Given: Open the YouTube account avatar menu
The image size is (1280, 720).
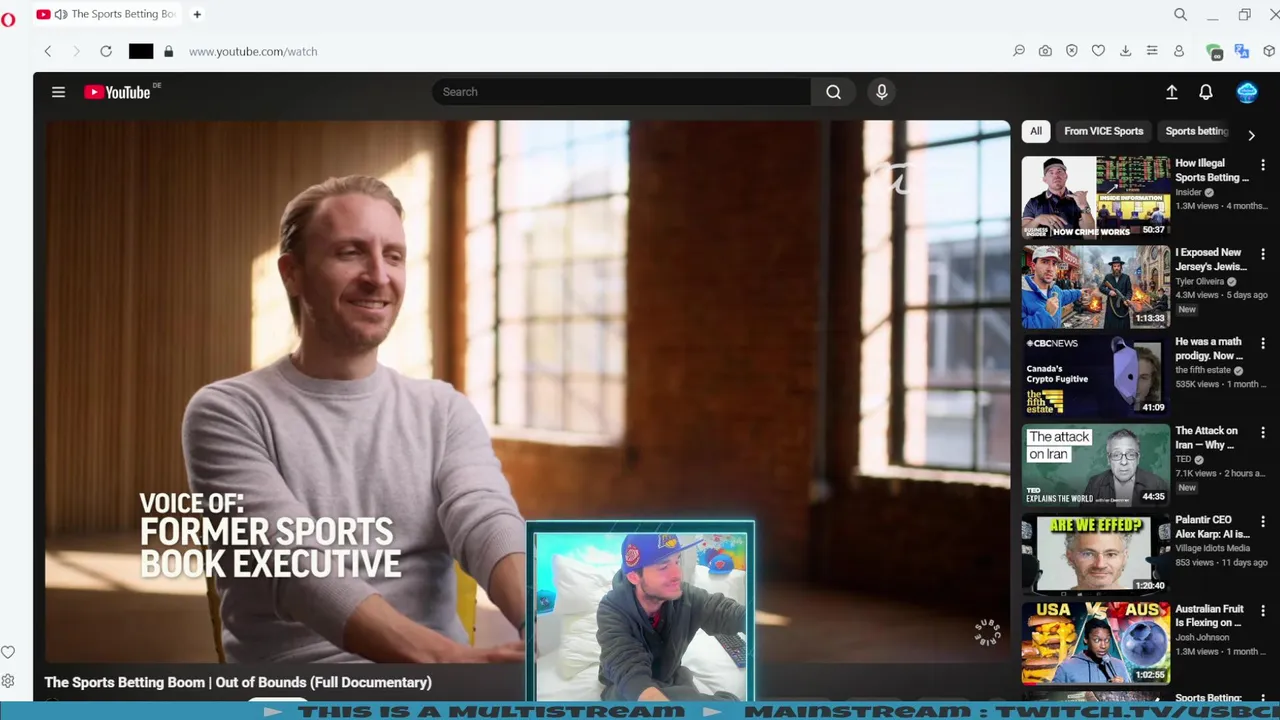Looking at the screenshot, I should tap(1247, 92).
